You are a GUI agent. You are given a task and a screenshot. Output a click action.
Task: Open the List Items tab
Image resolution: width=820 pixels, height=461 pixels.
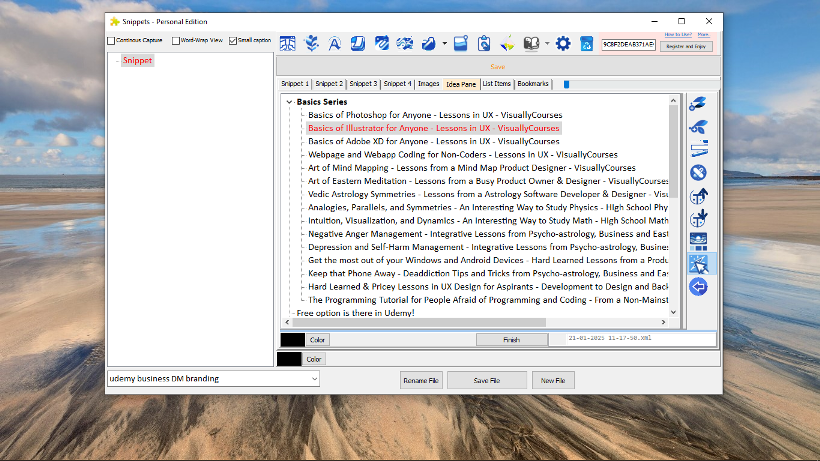point(496,84)
